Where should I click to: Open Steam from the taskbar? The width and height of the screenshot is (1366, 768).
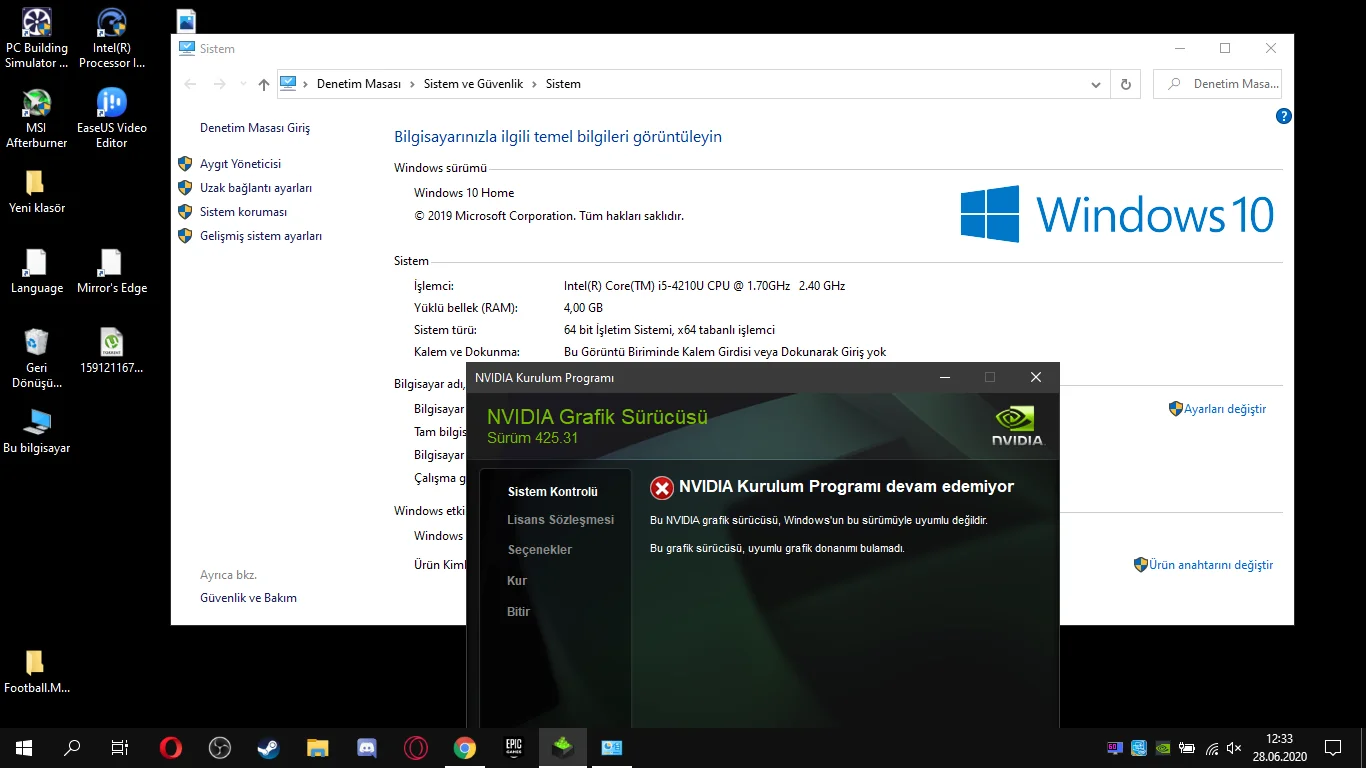[269, 747]
